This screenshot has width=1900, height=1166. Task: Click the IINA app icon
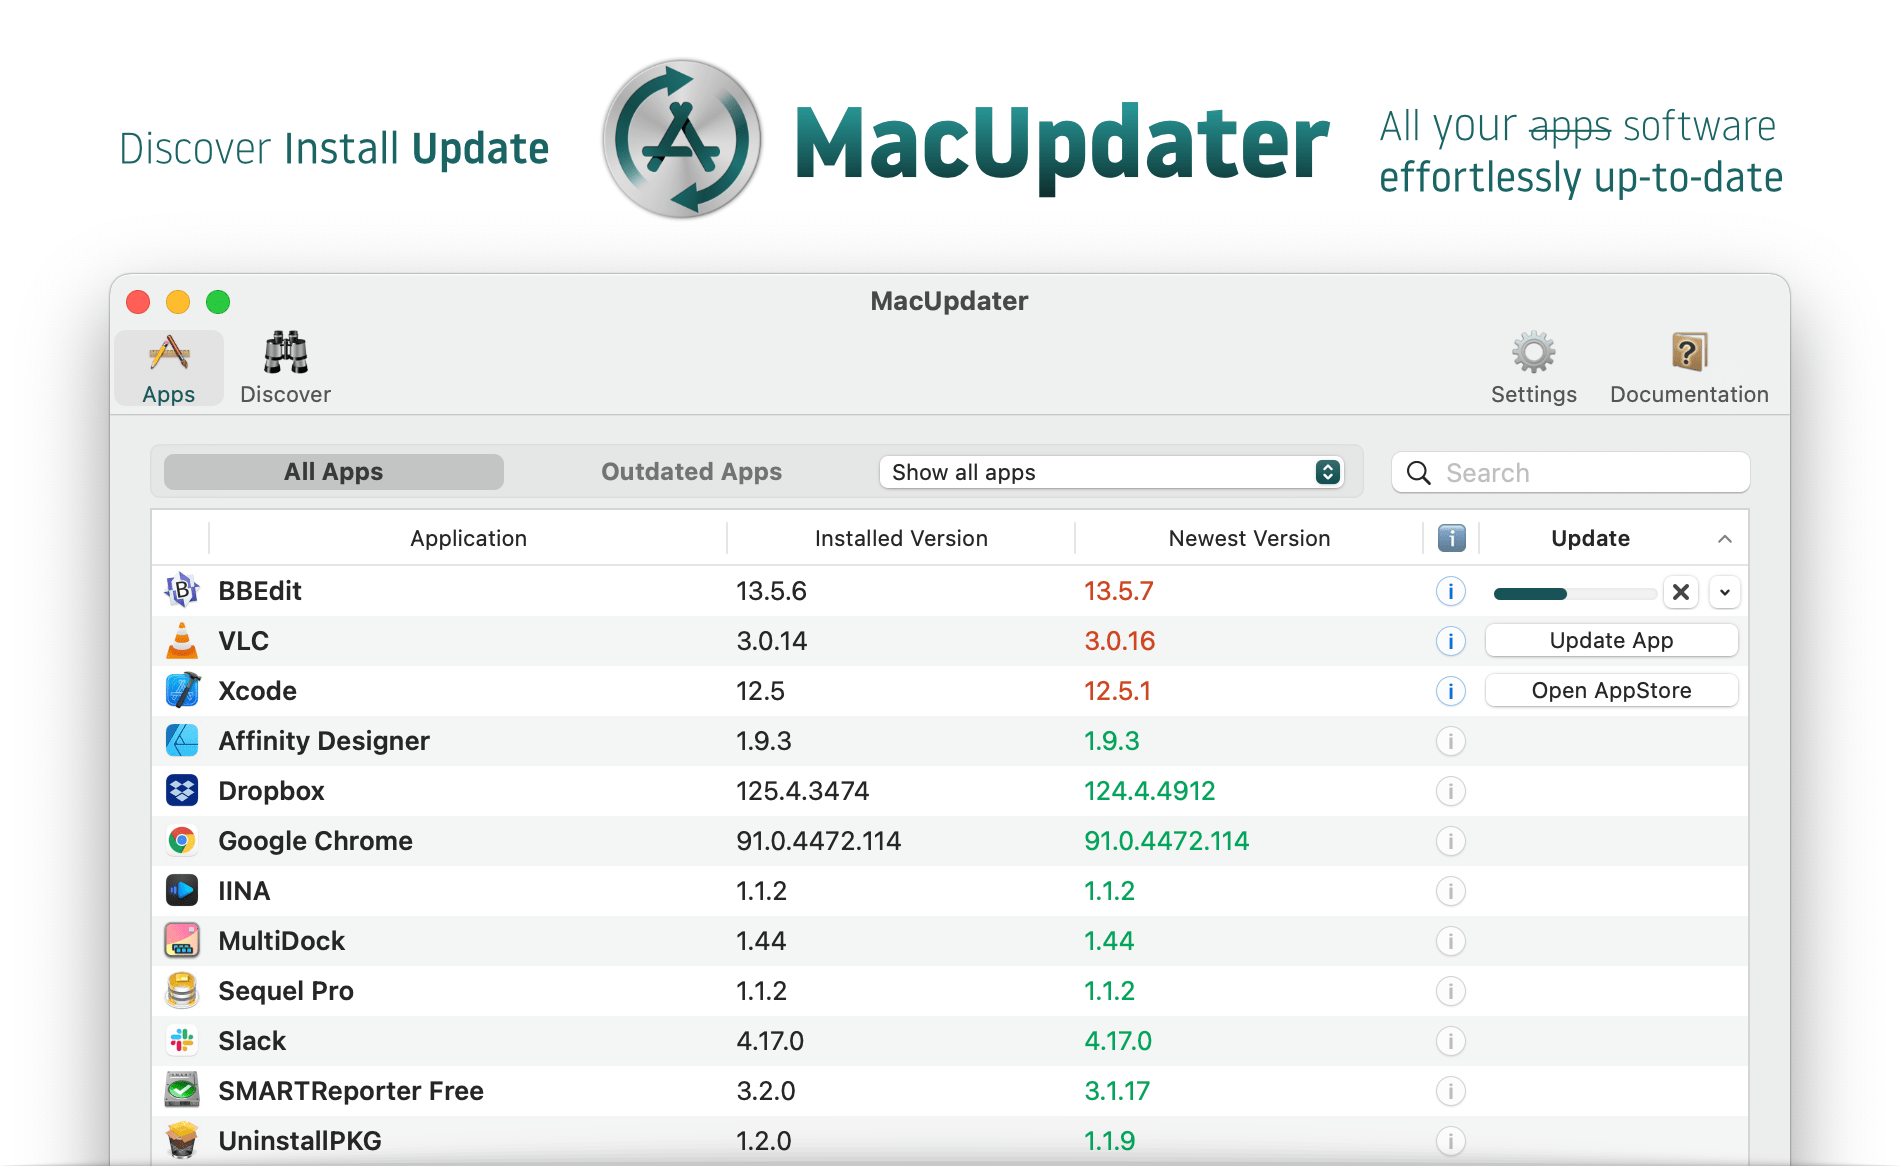click(182, 891)
